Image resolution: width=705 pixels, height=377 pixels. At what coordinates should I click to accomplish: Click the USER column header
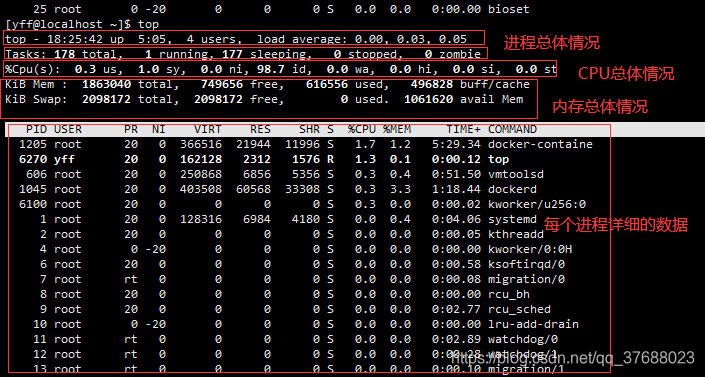point(68,130)
